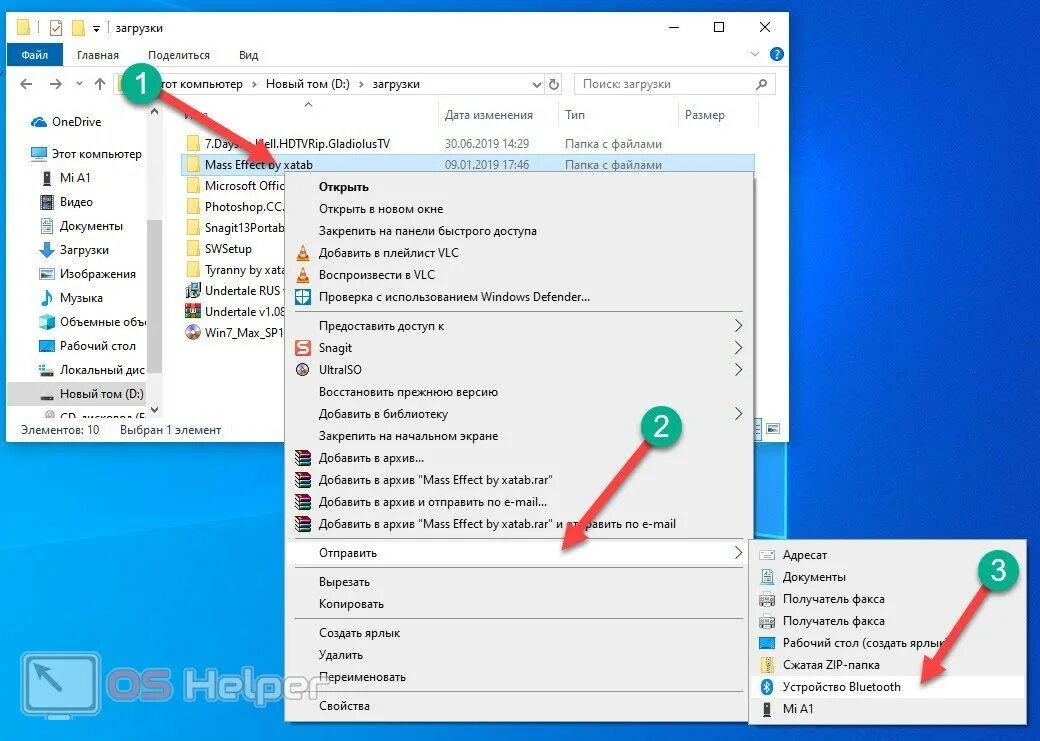This screenshot has height=741, width=1040.
Task: Click the Этот компьютер monitor icon in the sidebar
Action: tap(39, 154)
